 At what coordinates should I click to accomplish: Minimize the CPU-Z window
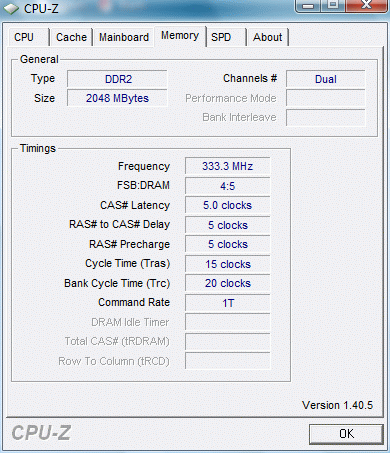308,6
